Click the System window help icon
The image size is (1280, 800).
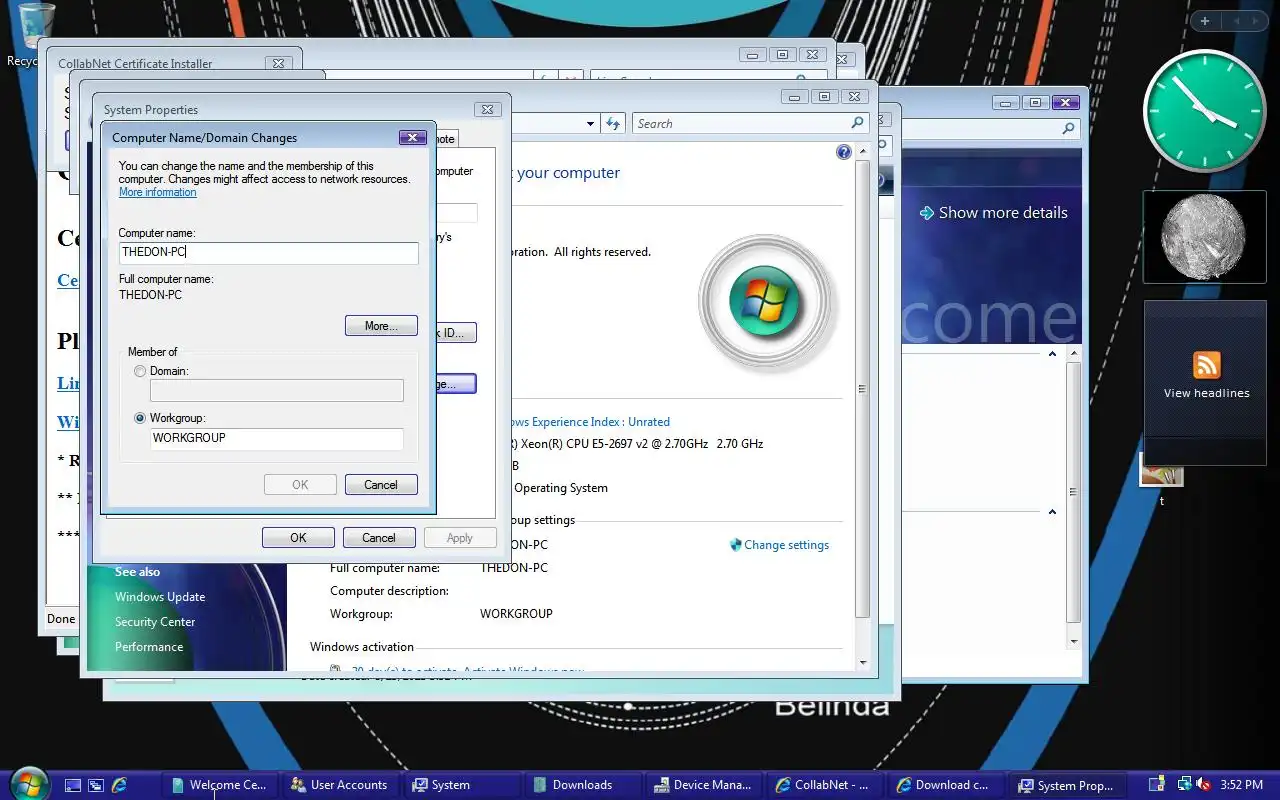click(844, 153)
